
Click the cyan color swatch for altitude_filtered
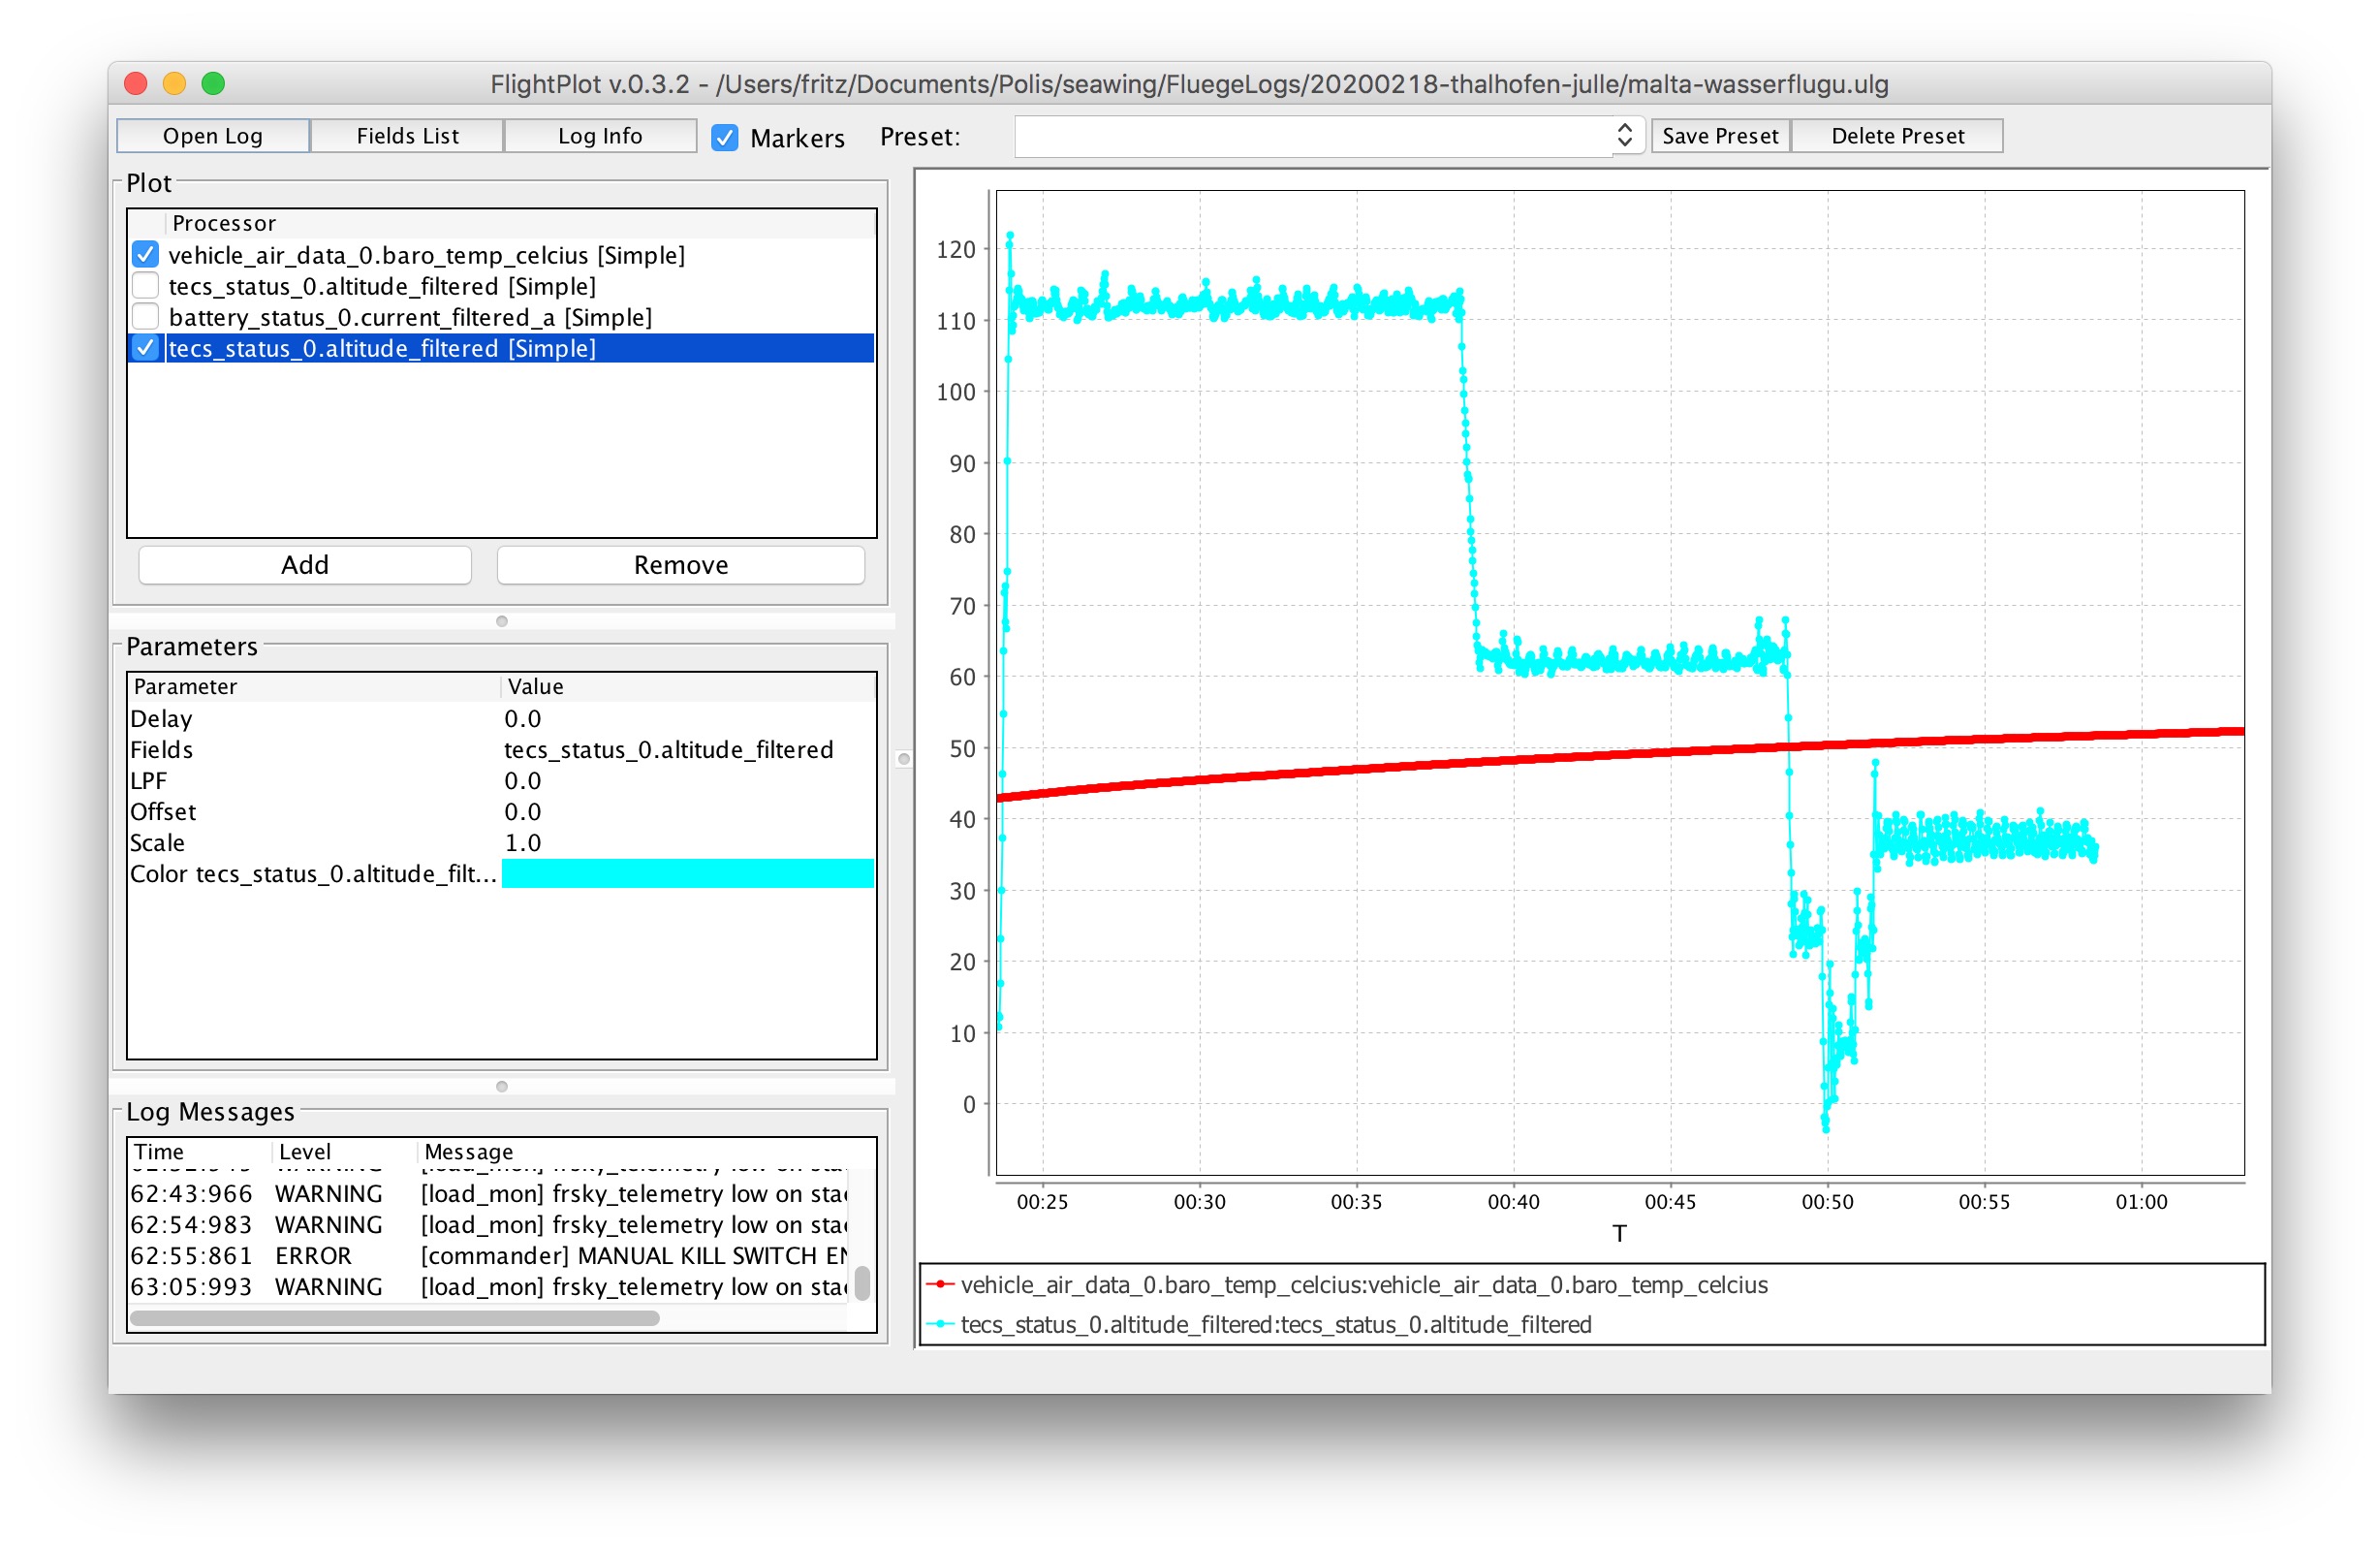[x=687, y=874]
